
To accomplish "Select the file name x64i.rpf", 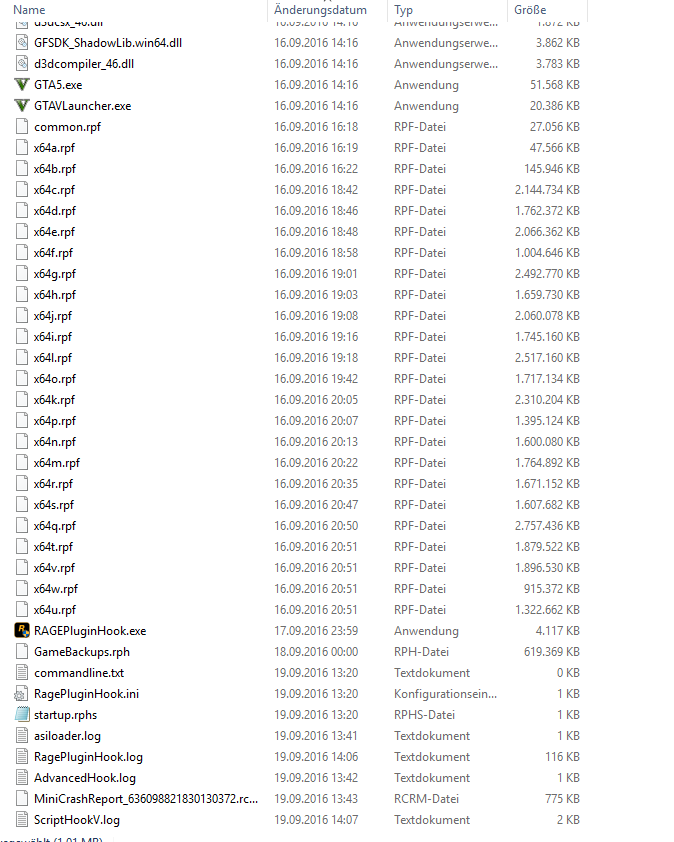I will coord(53,337).
